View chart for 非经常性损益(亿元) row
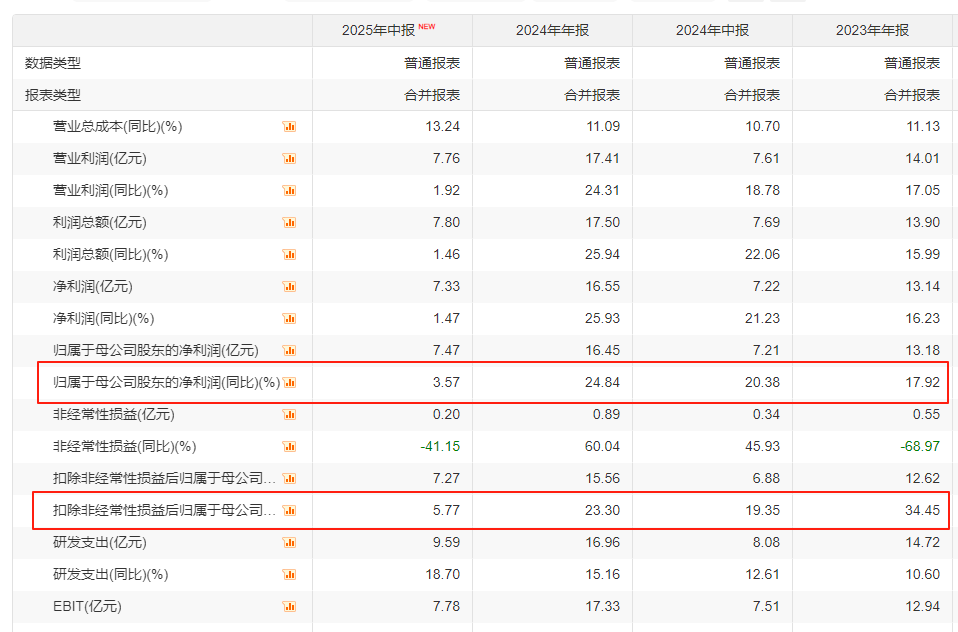 click(x=290, y=415)
